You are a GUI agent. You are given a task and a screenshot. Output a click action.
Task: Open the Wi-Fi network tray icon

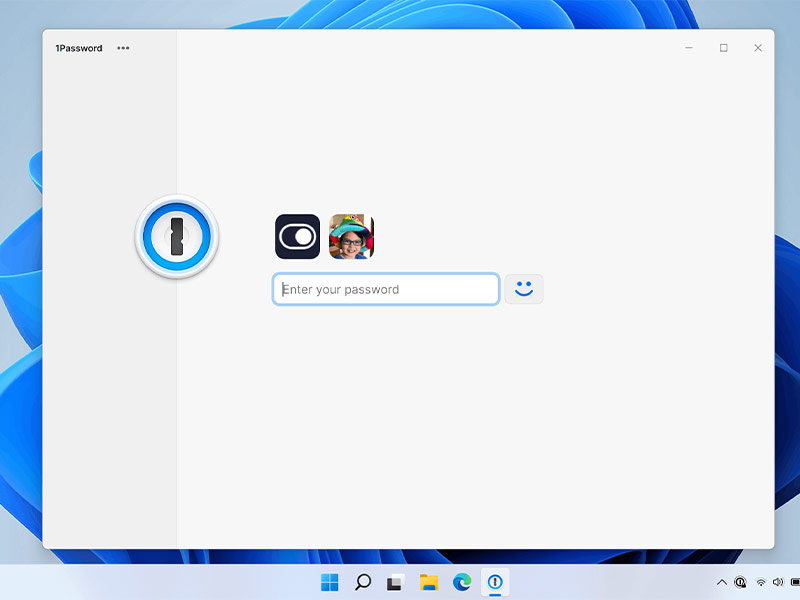point(760,582)
